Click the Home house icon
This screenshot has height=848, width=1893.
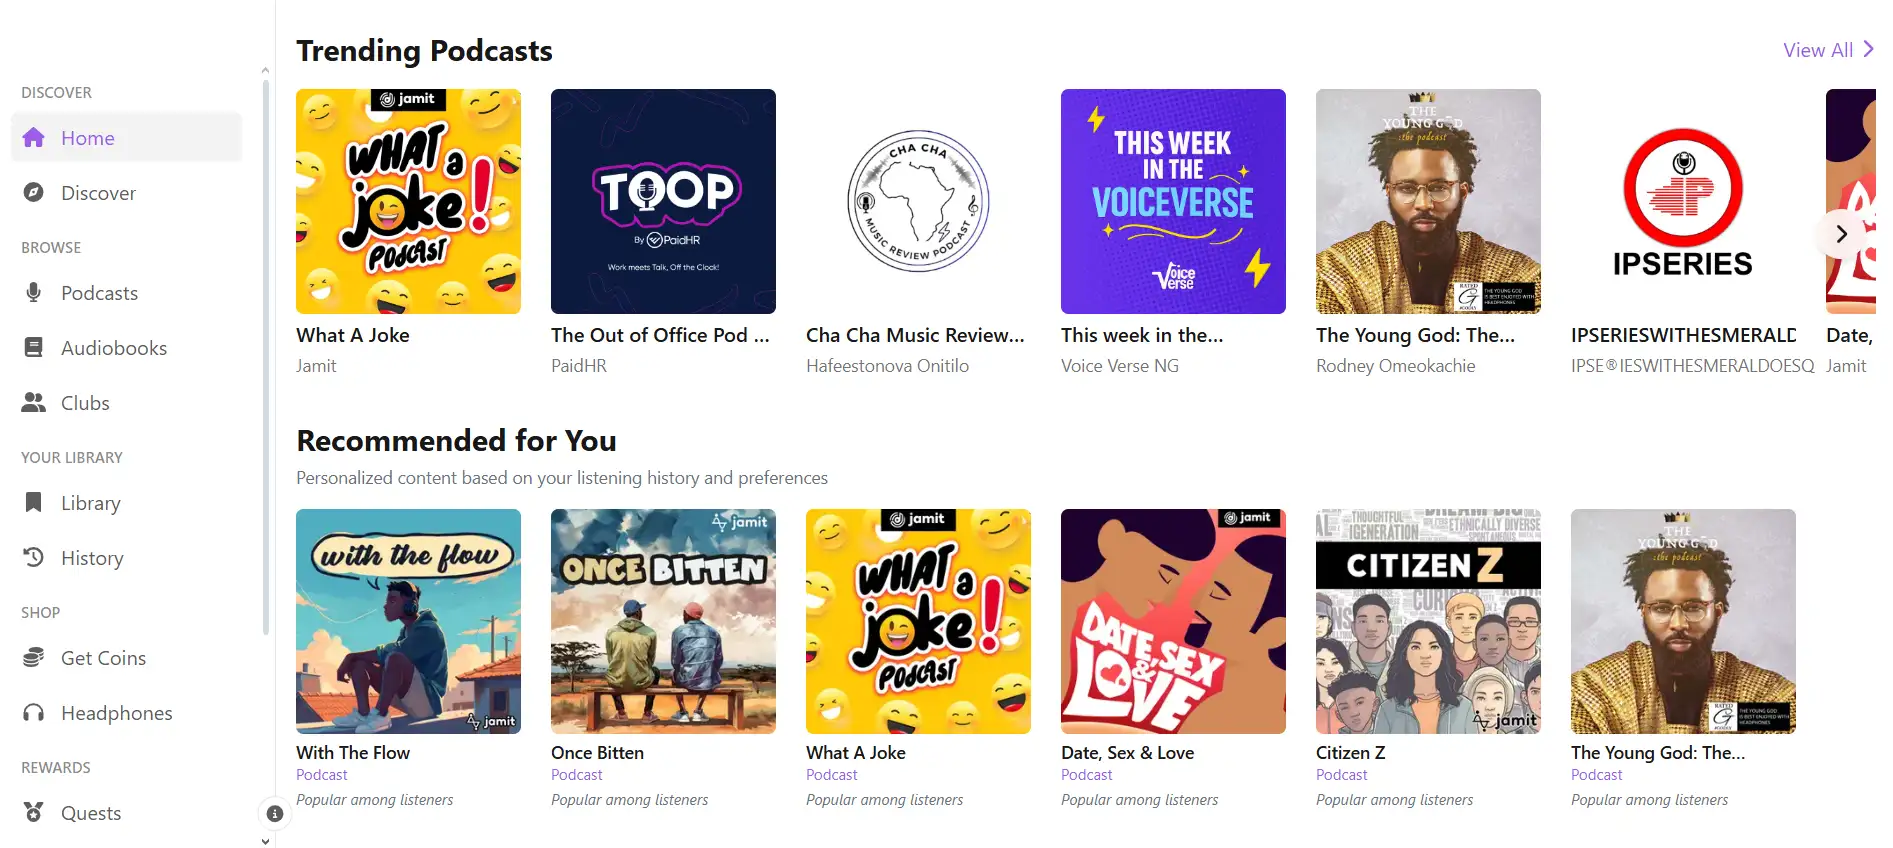pos(34,138)
